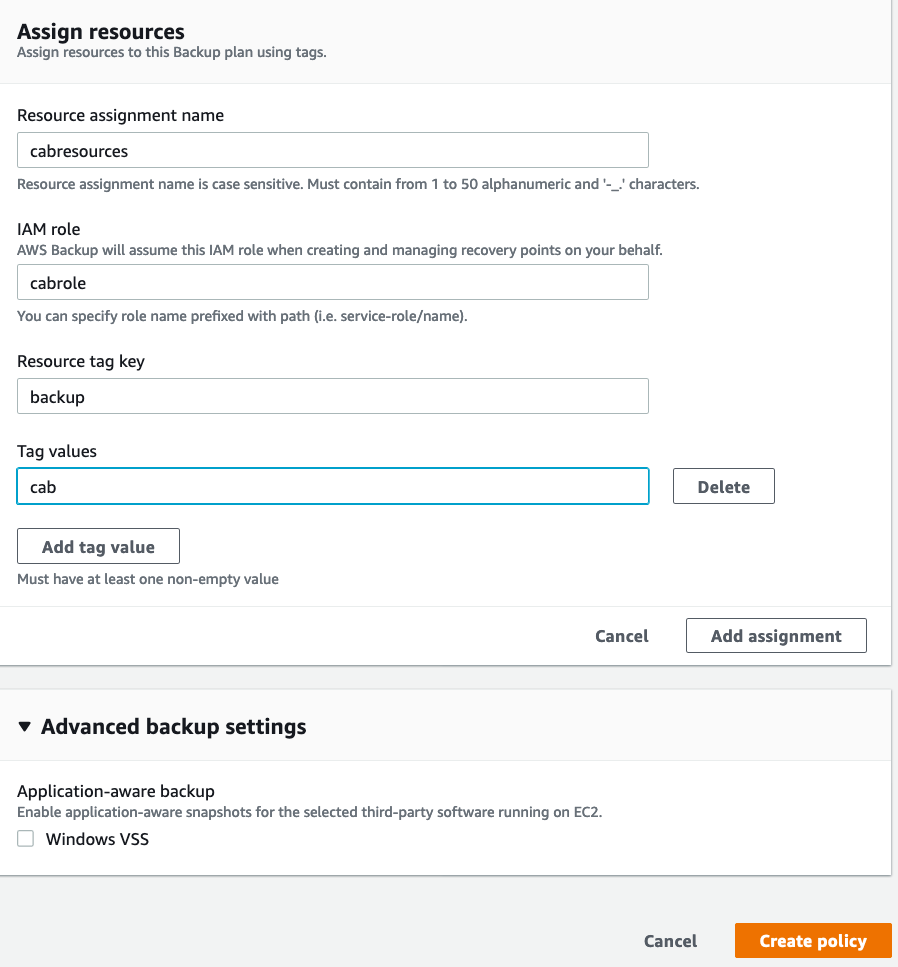The image size is (898, 967).
Task: Click the Add tag value button
Action: (97, 546)
